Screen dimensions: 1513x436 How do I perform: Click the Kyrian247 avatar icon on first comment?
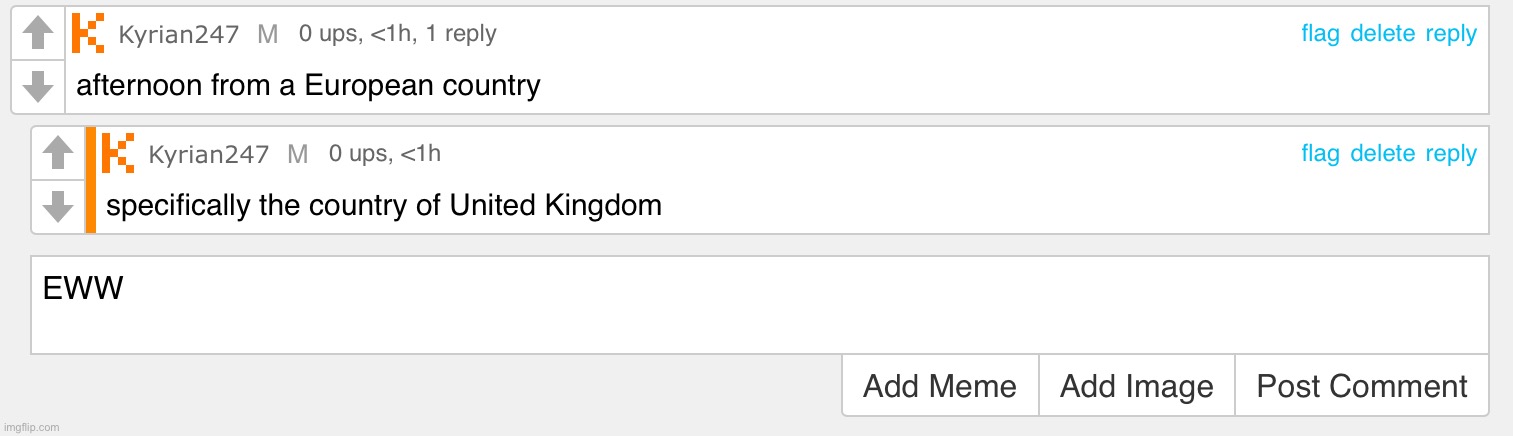[x=89, y=34]
